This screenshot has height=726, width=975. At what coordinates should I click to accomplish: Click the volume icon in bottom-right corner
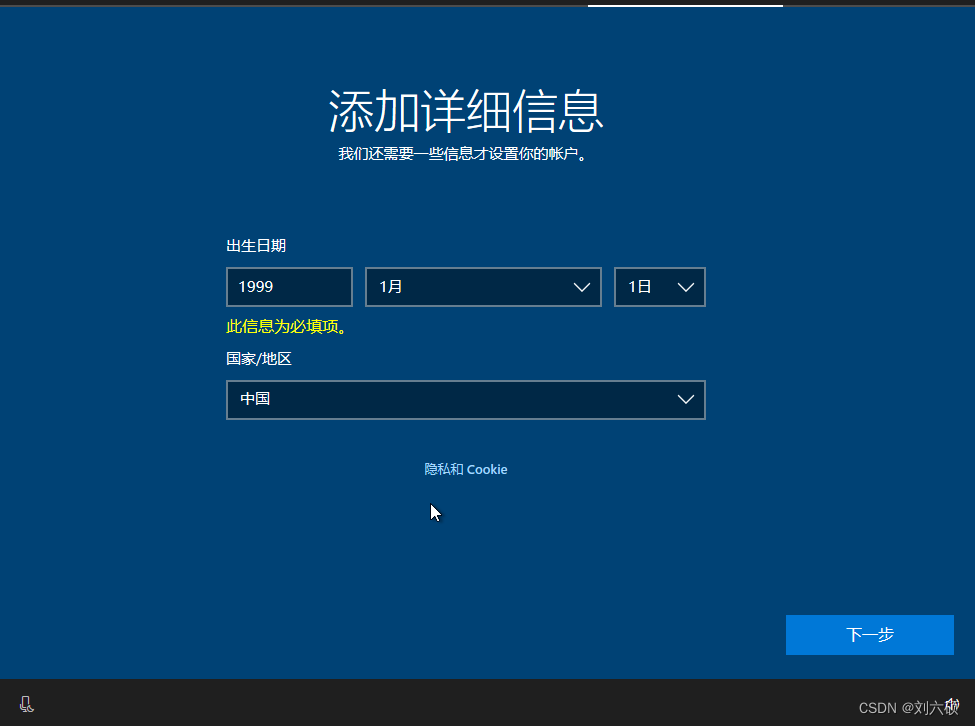tap(952, 704)
